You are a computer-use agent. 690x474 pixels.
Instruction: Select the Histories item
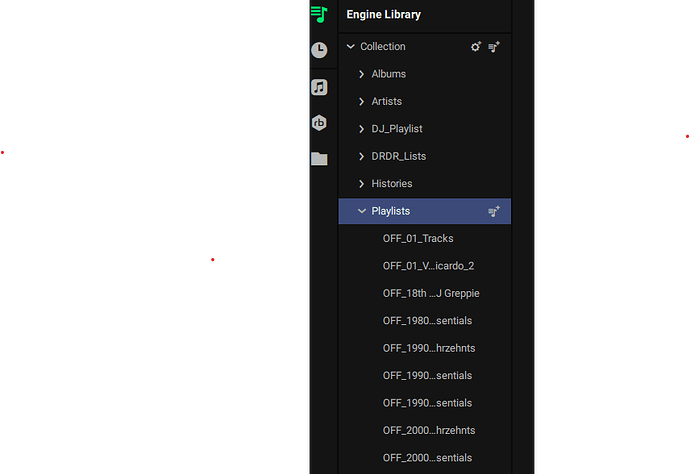click(x=392, y=184)
